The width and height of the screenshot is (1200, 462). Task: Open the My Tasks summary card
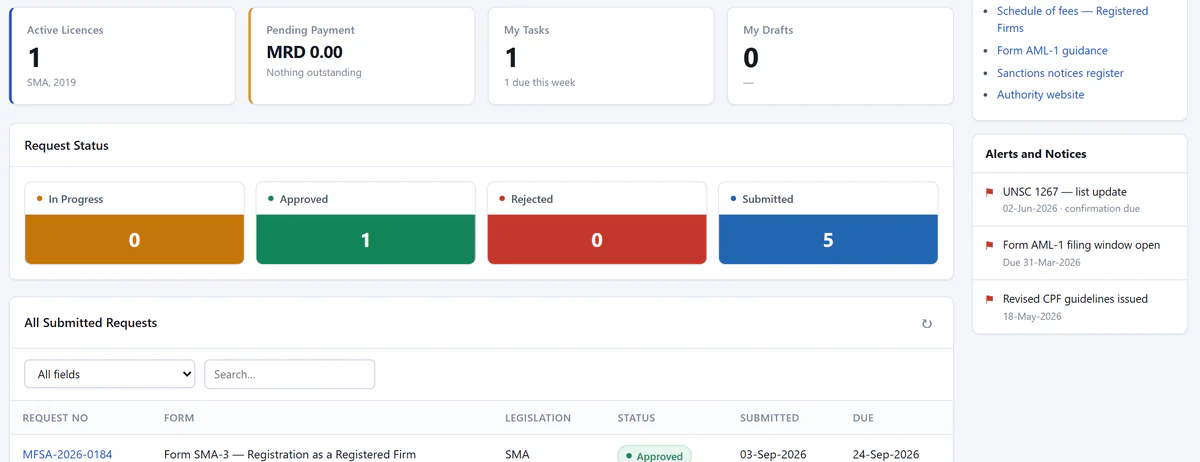tap(601, 56)
